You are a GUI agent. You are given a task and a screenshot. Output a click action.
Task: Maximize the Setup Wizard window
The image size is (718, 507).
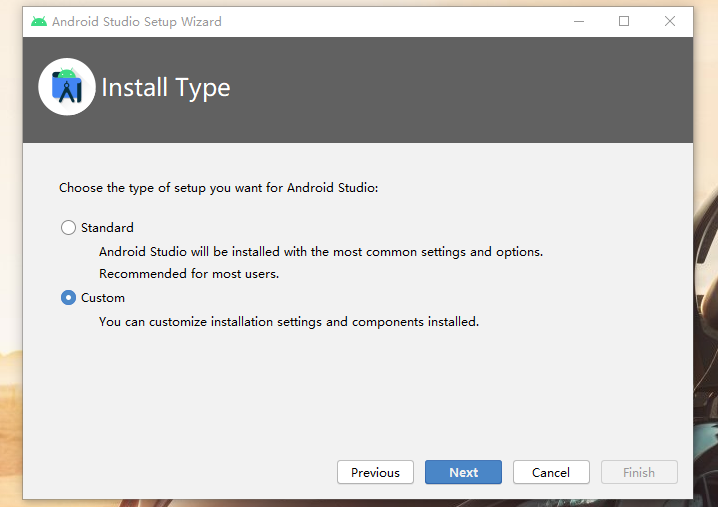[x=624, y=22]
